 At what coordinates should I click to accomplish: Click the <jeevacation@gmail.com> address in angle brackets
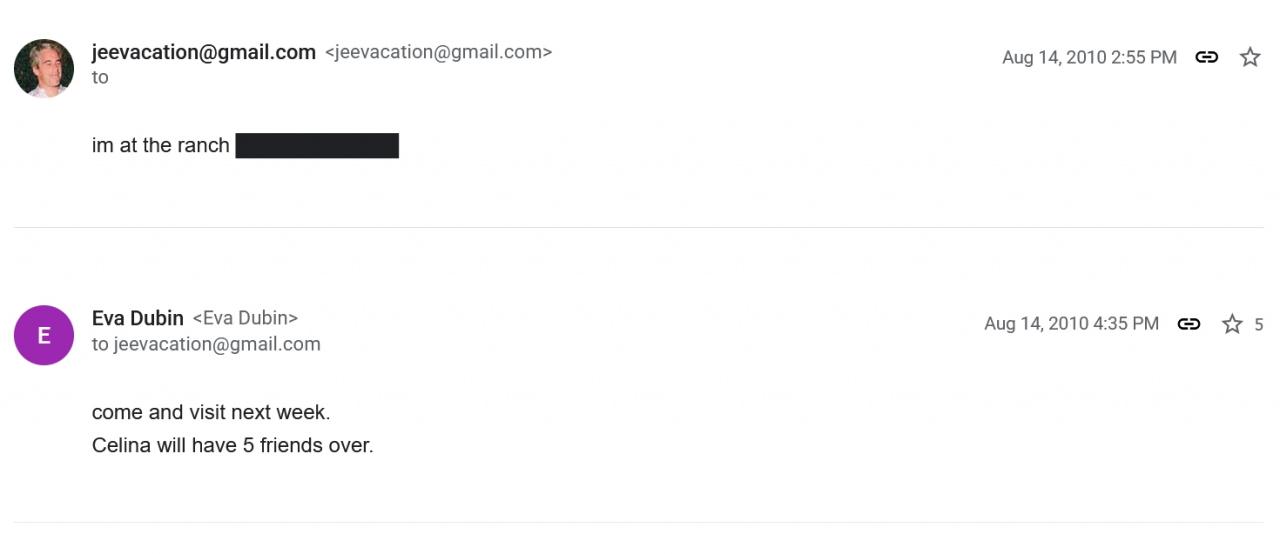pyautogui.click(x=438, y=52)
